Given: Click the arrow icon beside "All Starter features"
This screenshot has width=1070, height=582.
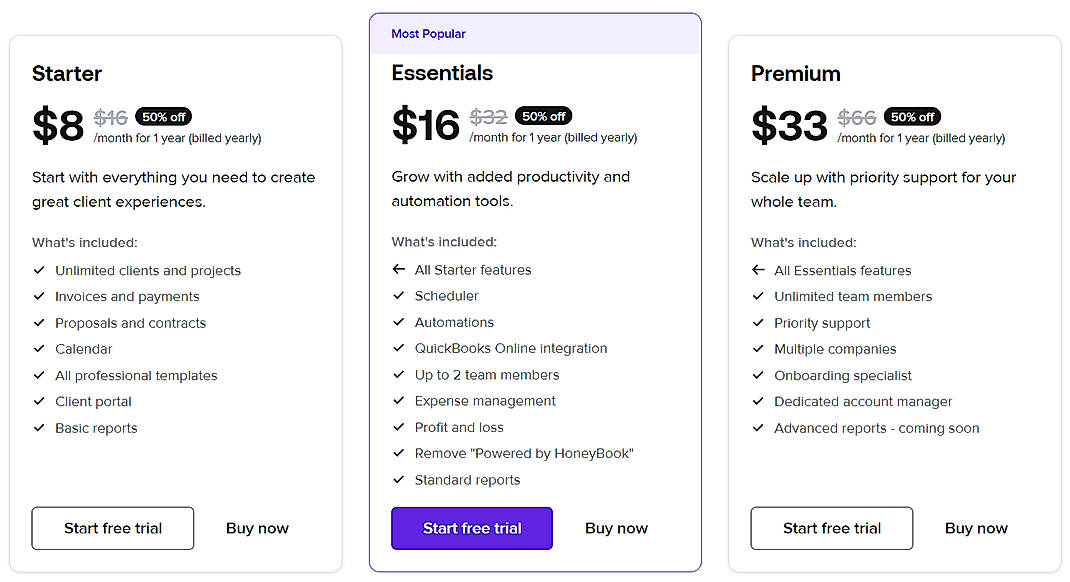Looking at the screenshot, I should 397,270.
